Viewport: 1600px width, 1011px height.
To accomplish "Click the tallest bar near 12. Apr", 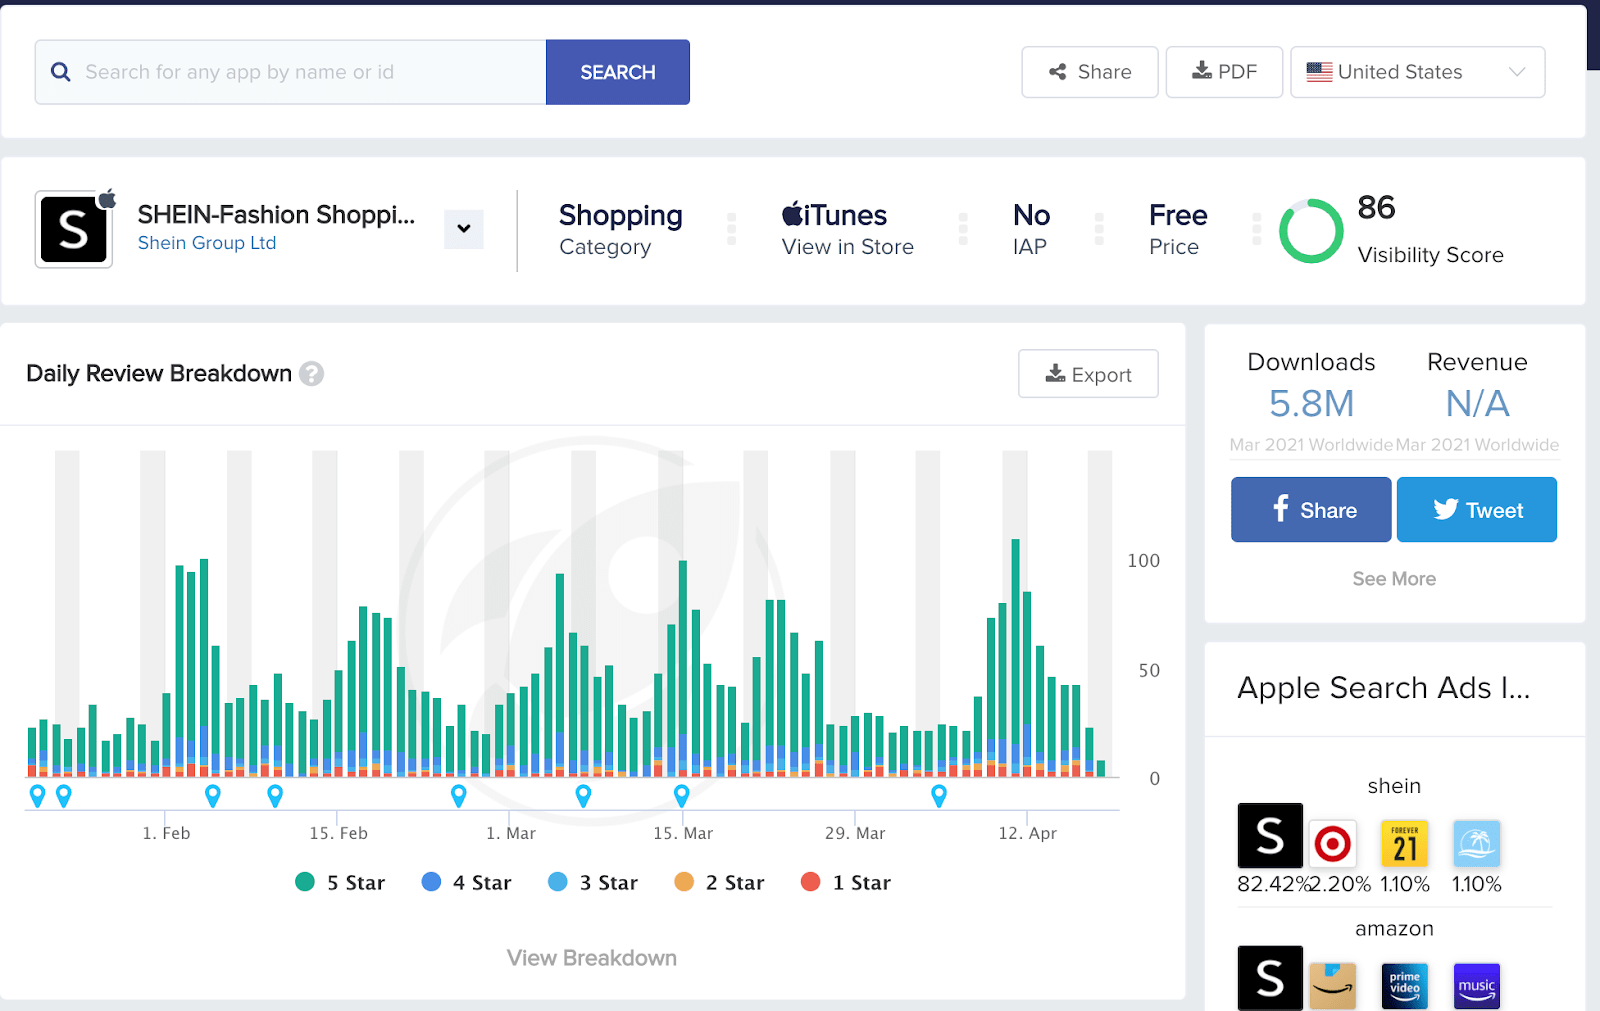I will click(1015, 657).
